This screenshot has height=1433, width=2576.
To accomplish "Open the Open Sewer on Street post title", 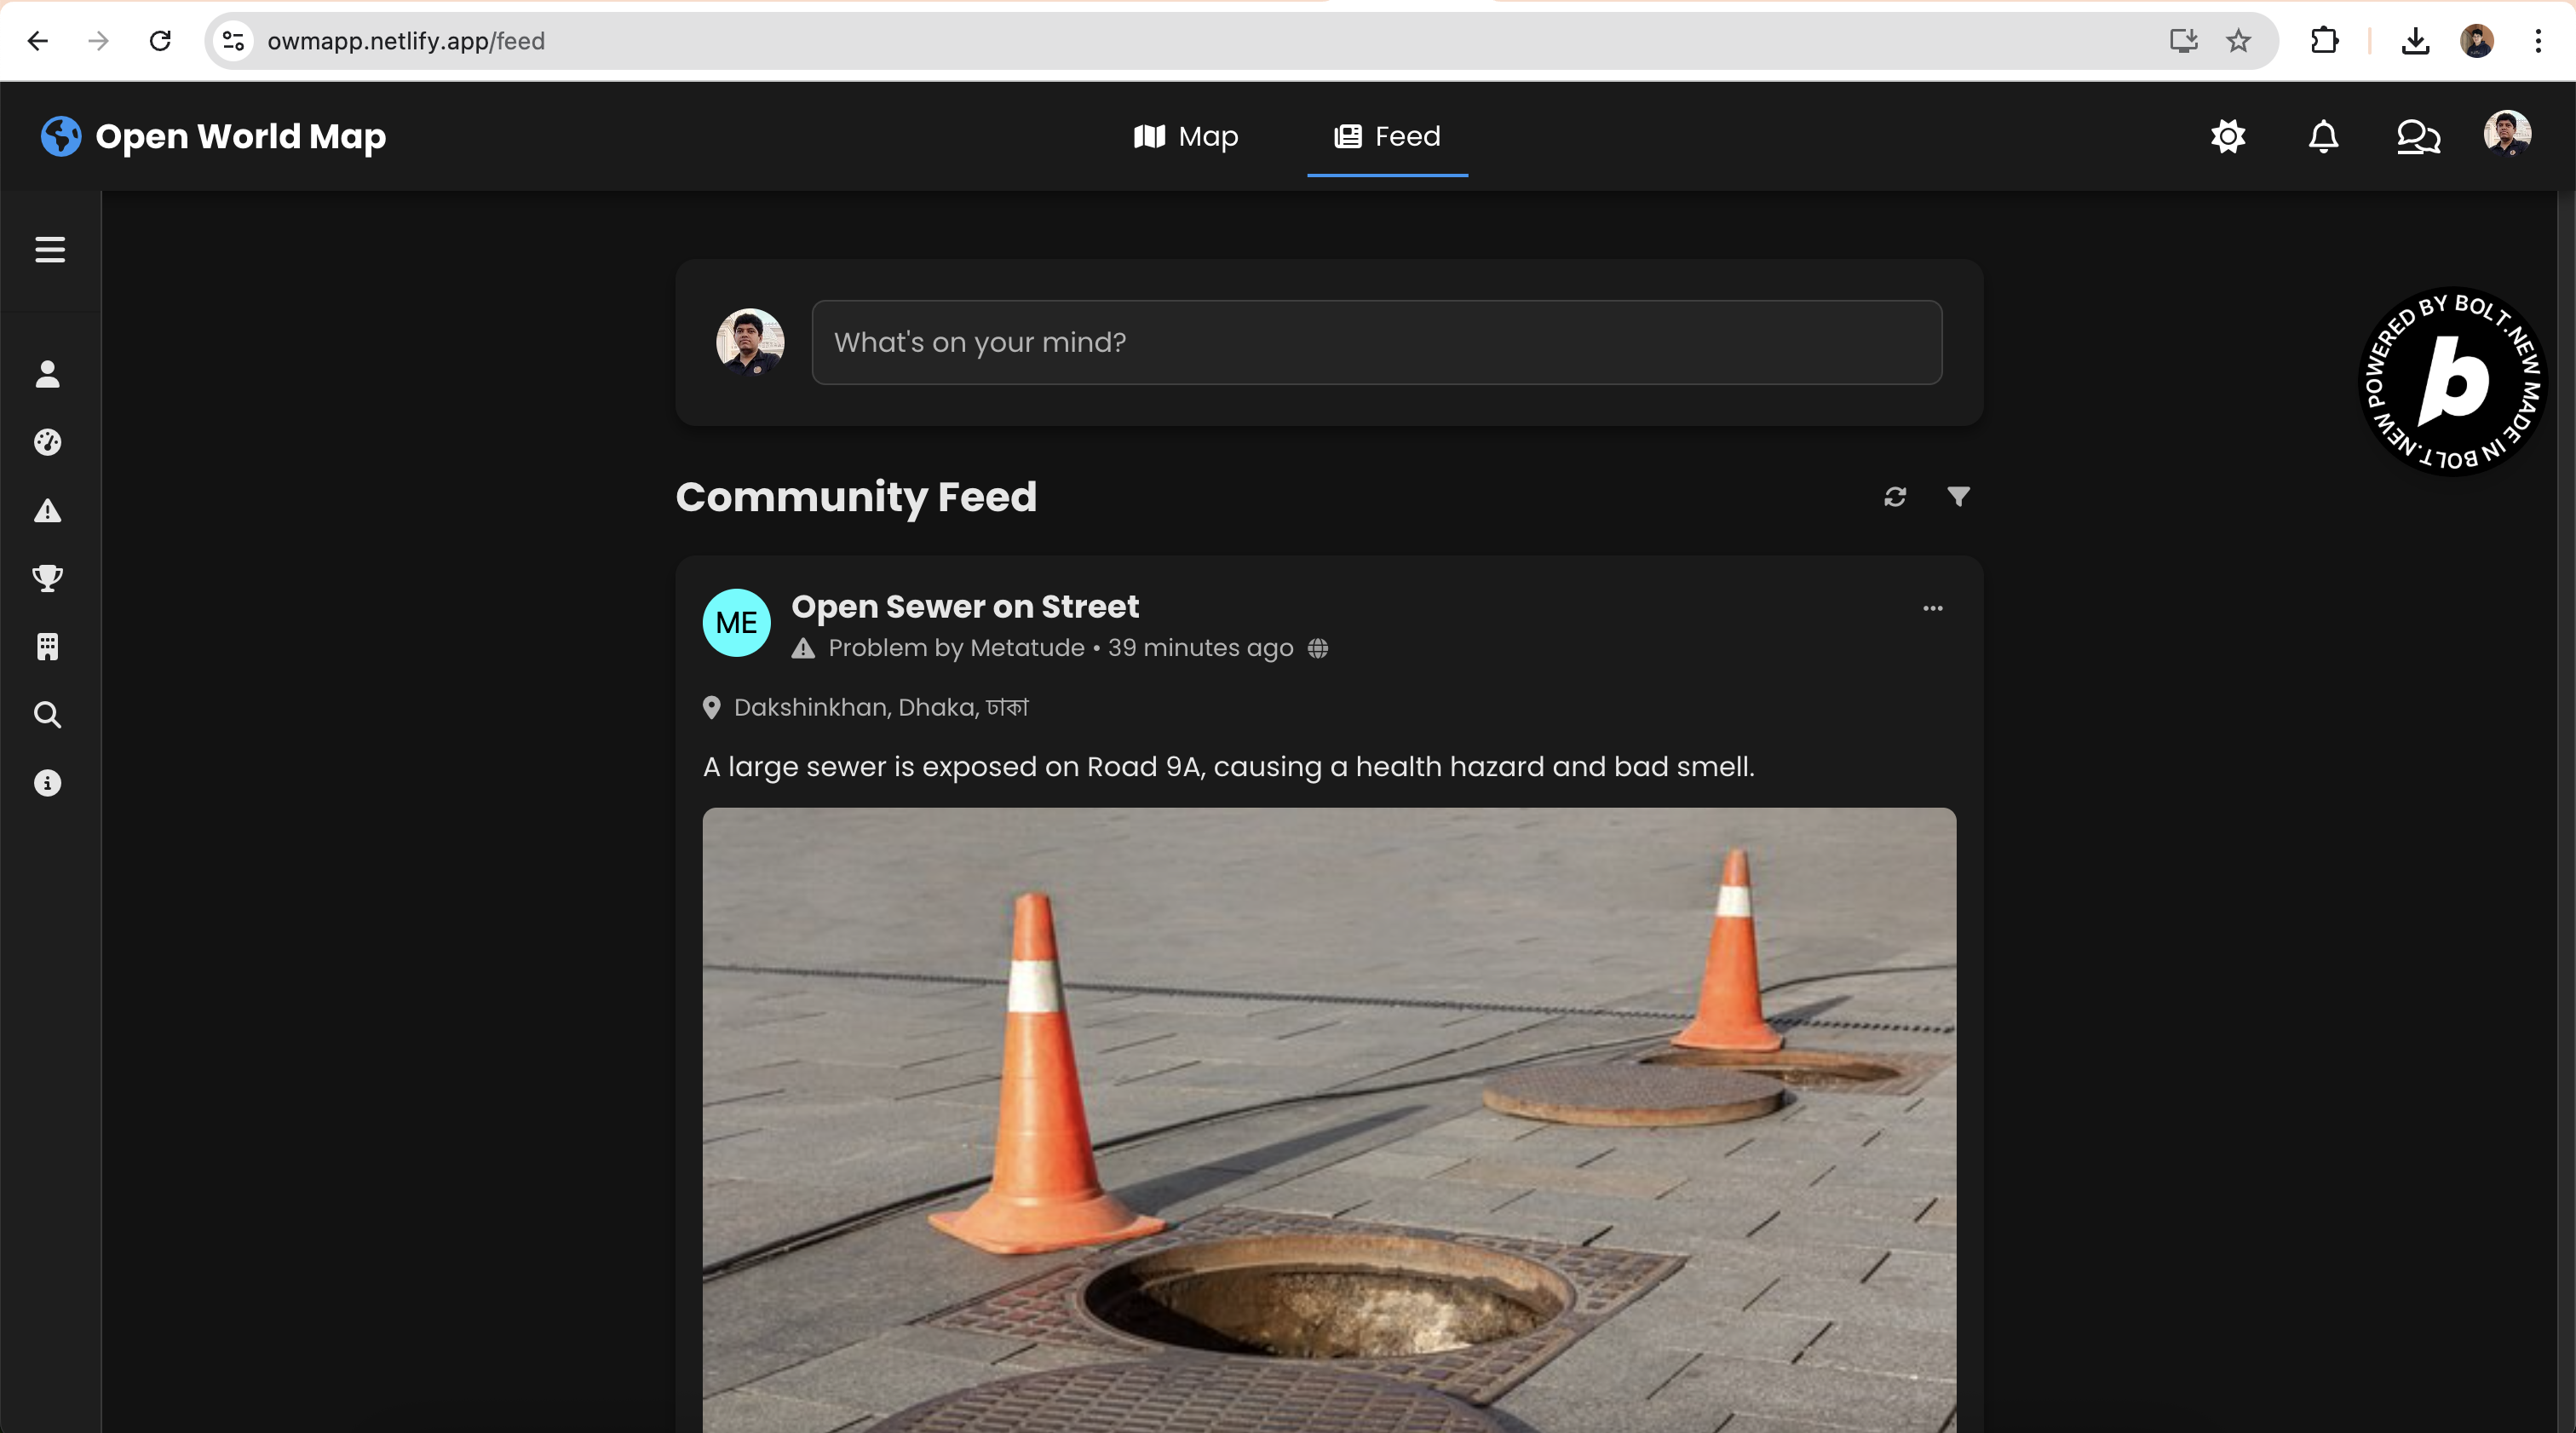I will [x=964, y=606].
